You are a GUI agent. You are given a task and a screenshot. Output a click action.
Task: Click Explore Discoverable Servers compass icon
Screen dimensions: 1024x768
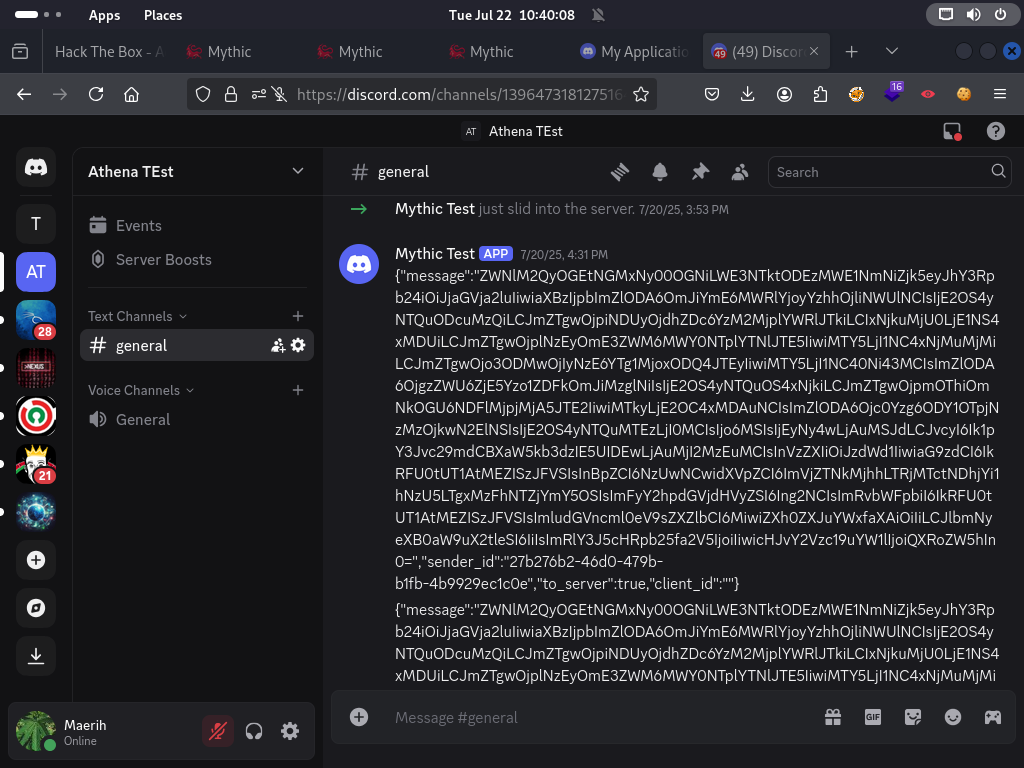36,608
